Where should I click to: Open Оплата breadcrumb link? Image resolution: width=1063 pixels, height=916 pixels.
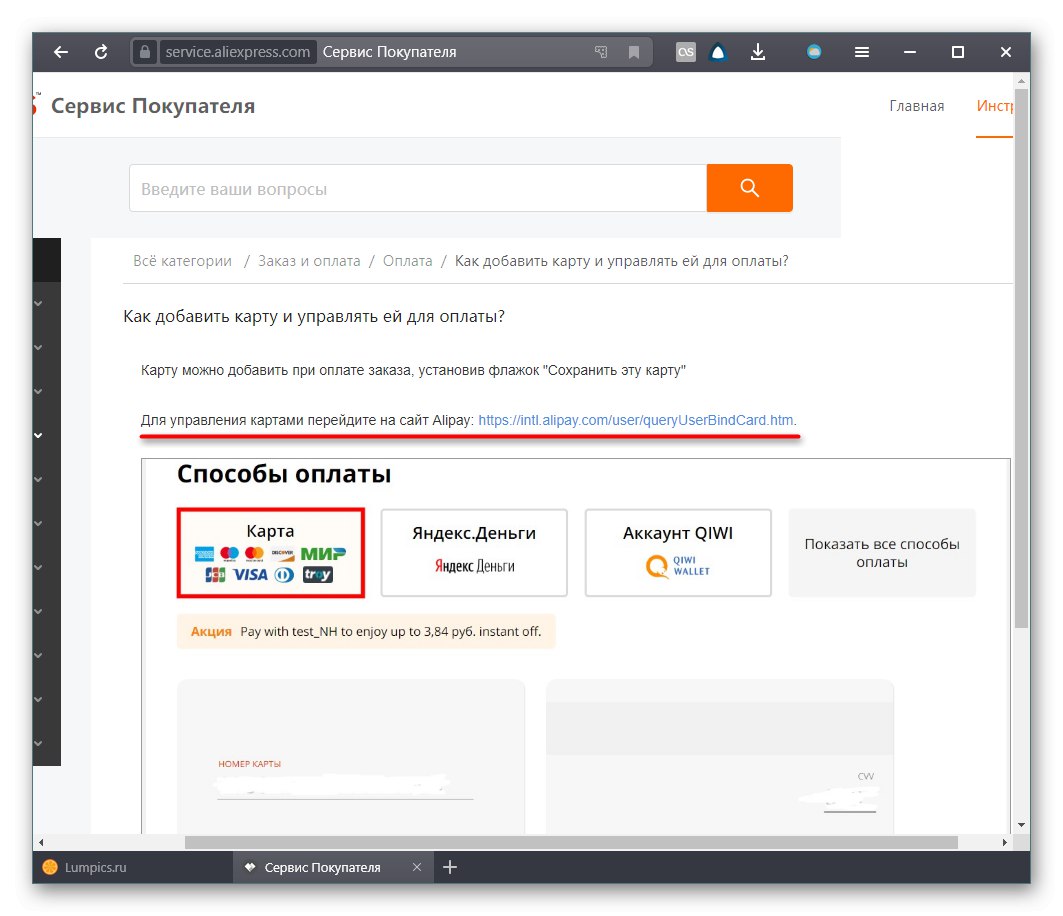click(x=407, y=261)
